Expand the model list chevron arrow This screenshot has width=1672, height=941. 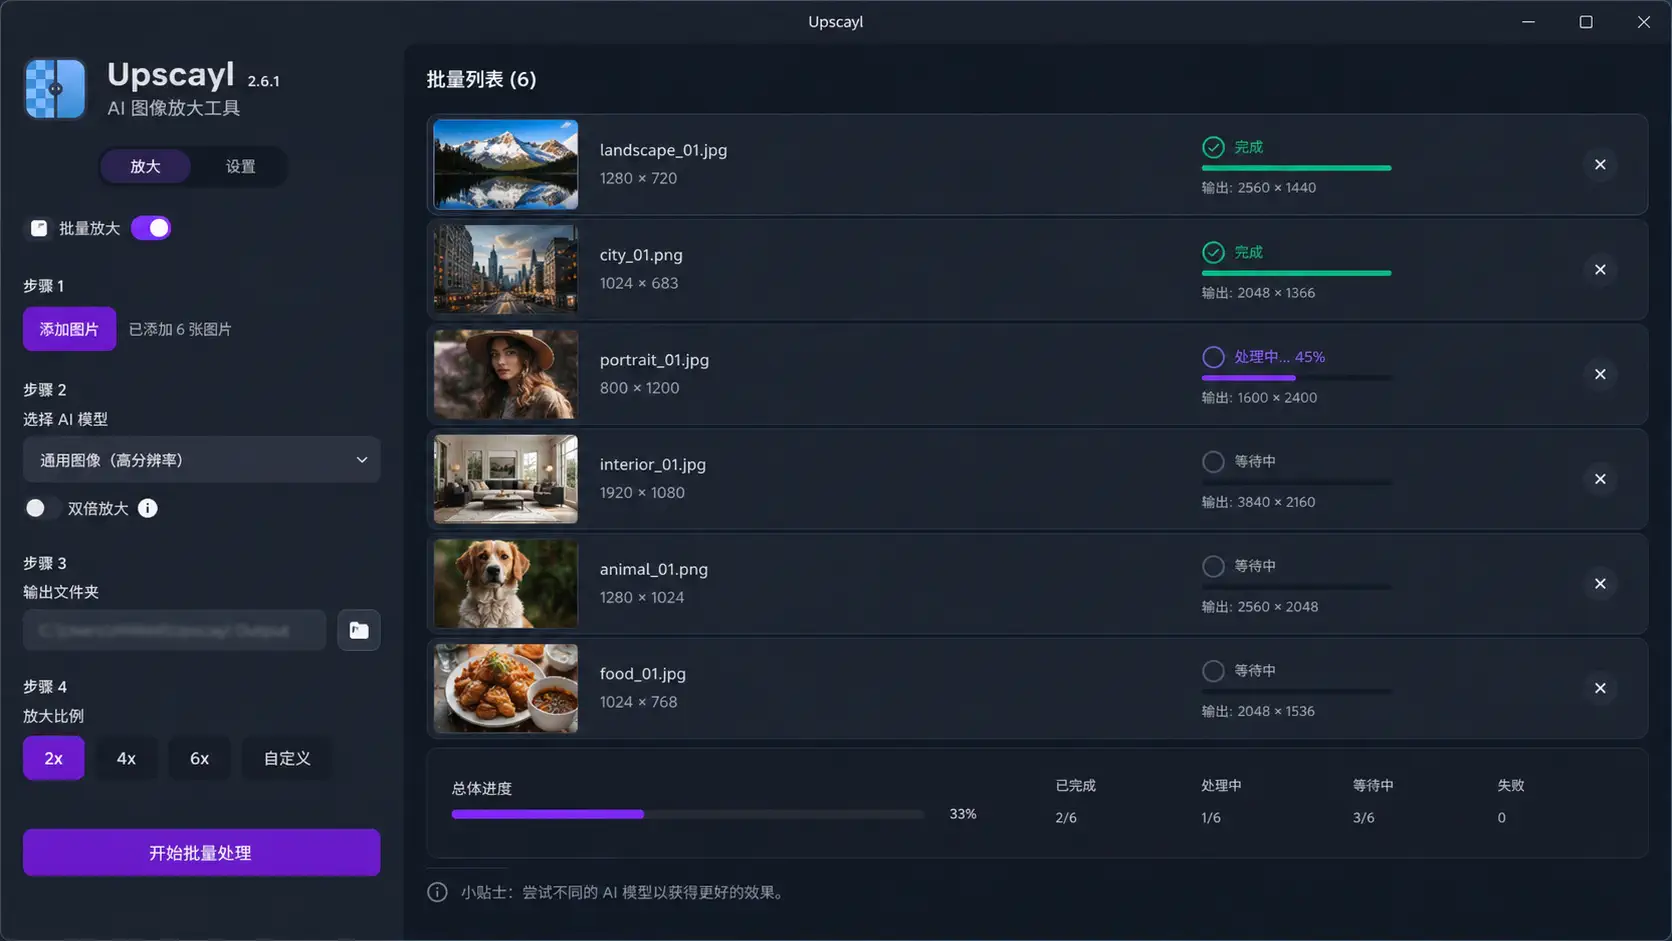361,460
